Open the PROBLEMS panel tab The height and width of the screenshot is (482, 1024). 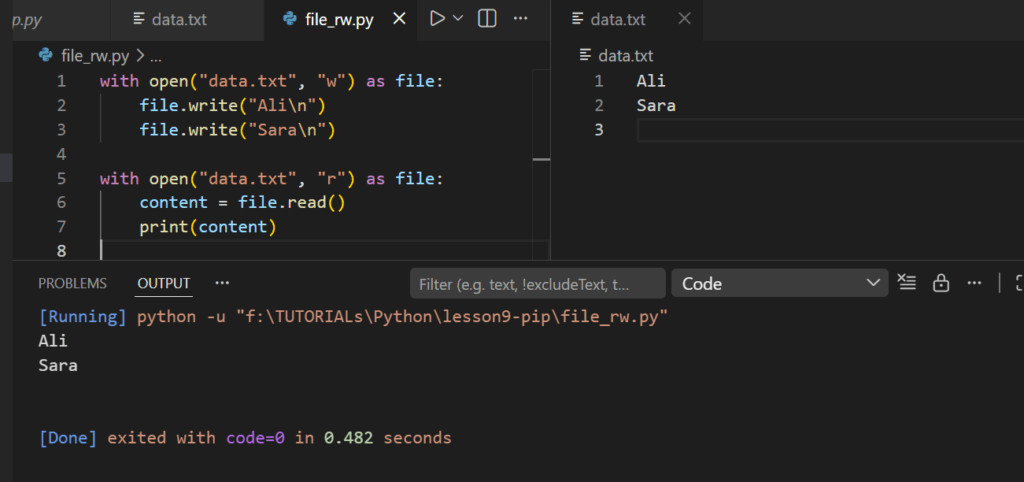72,283
